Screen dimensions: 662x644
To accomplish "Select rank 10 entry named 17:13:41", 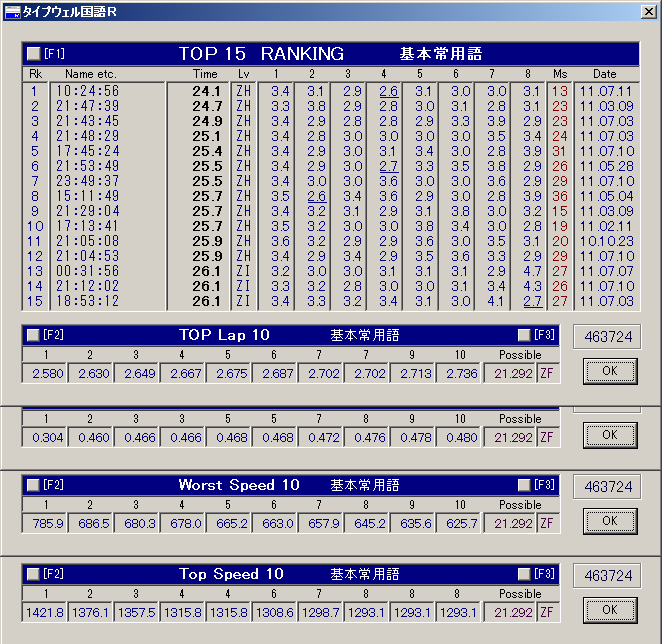I will click(x=88, y=226).
